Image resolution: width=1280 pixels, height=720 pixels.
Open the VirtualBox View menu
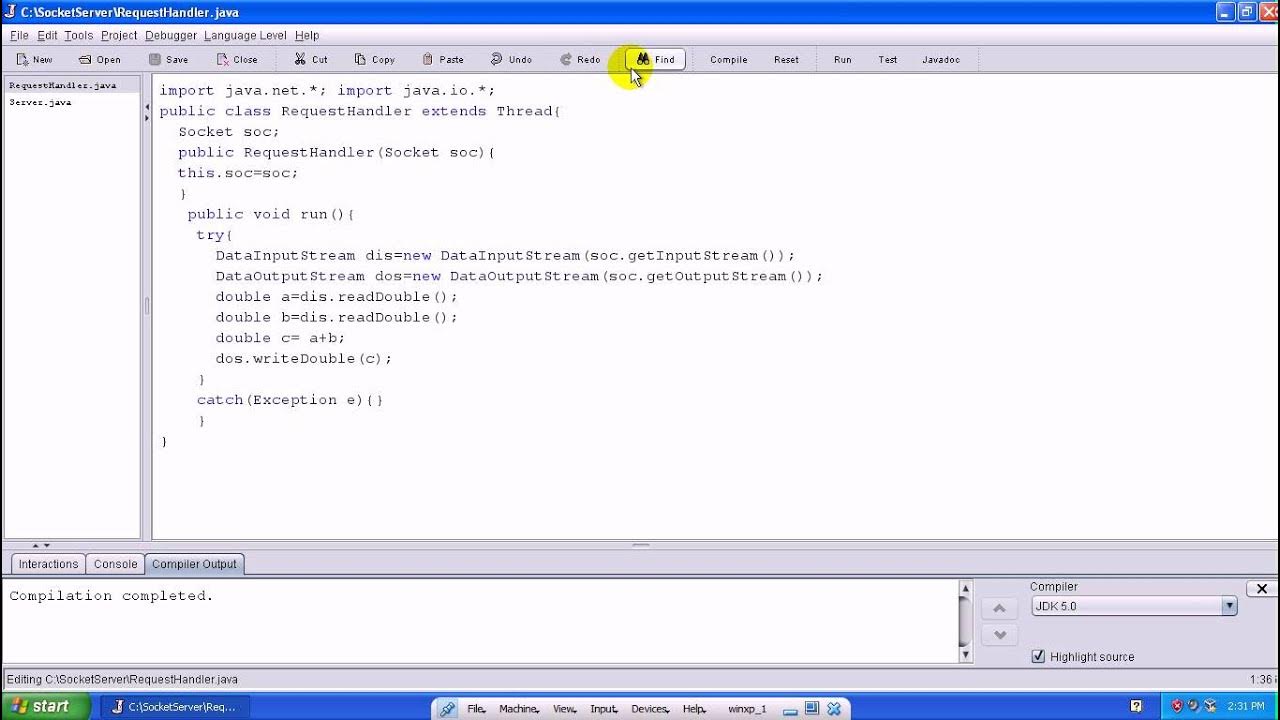coord(565,709)
